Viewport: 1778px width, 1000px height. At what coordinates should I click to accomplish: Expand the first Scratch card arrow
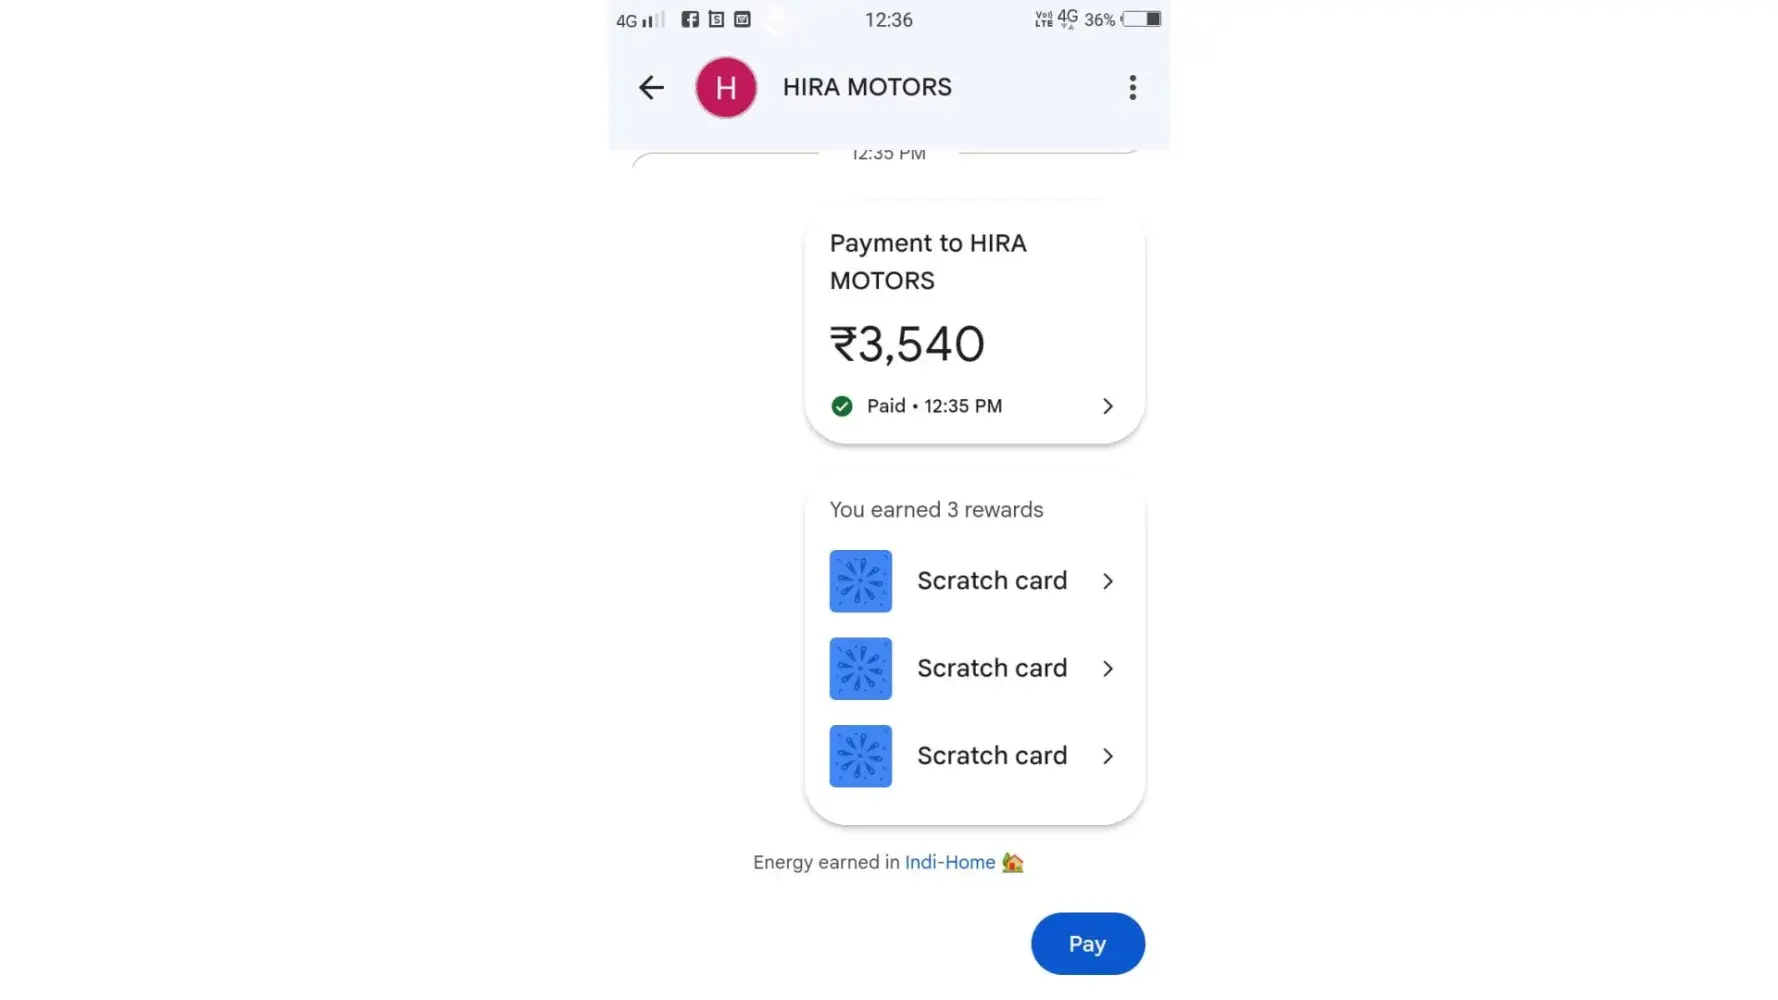coord(1107,581)
